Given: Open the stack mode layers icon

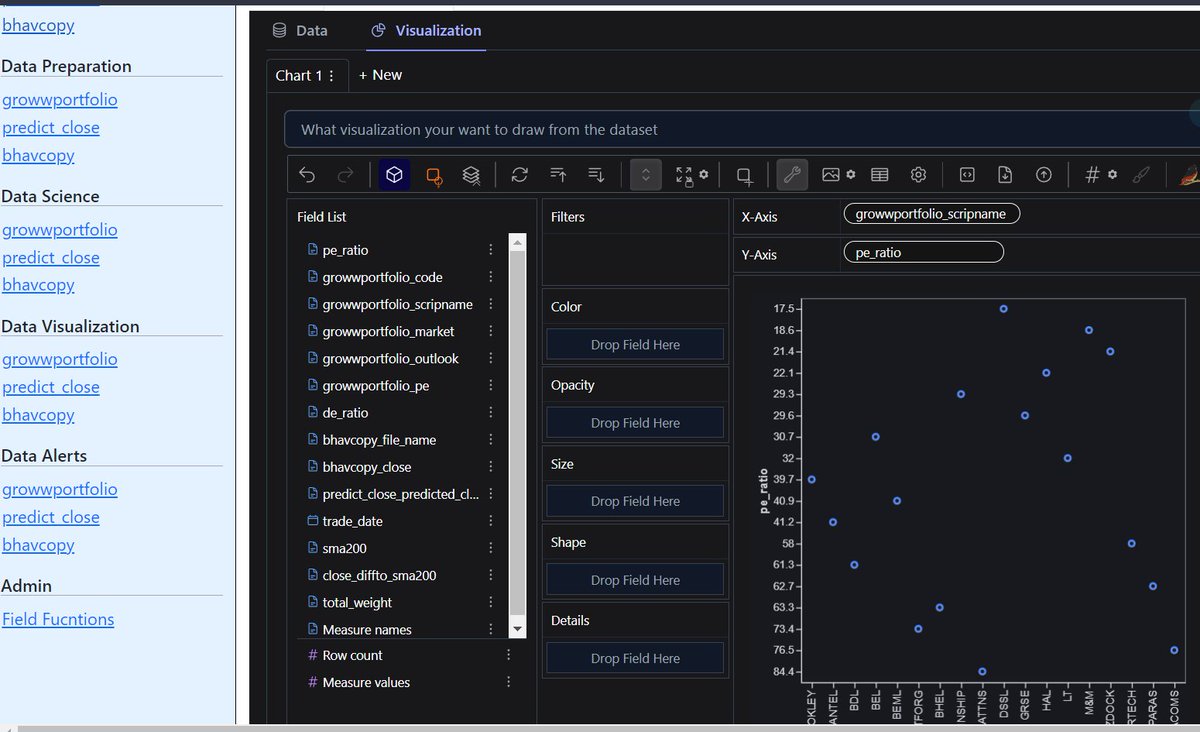Looking at the screenshot, I should pyautogui.click(x=471, y=175).
